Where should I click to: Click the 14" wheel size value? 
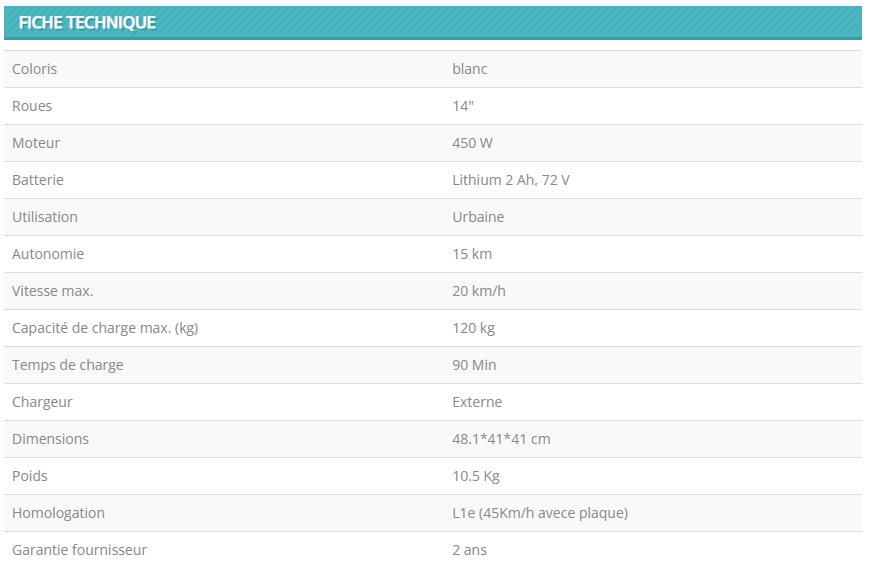click(x=463, y=106)
